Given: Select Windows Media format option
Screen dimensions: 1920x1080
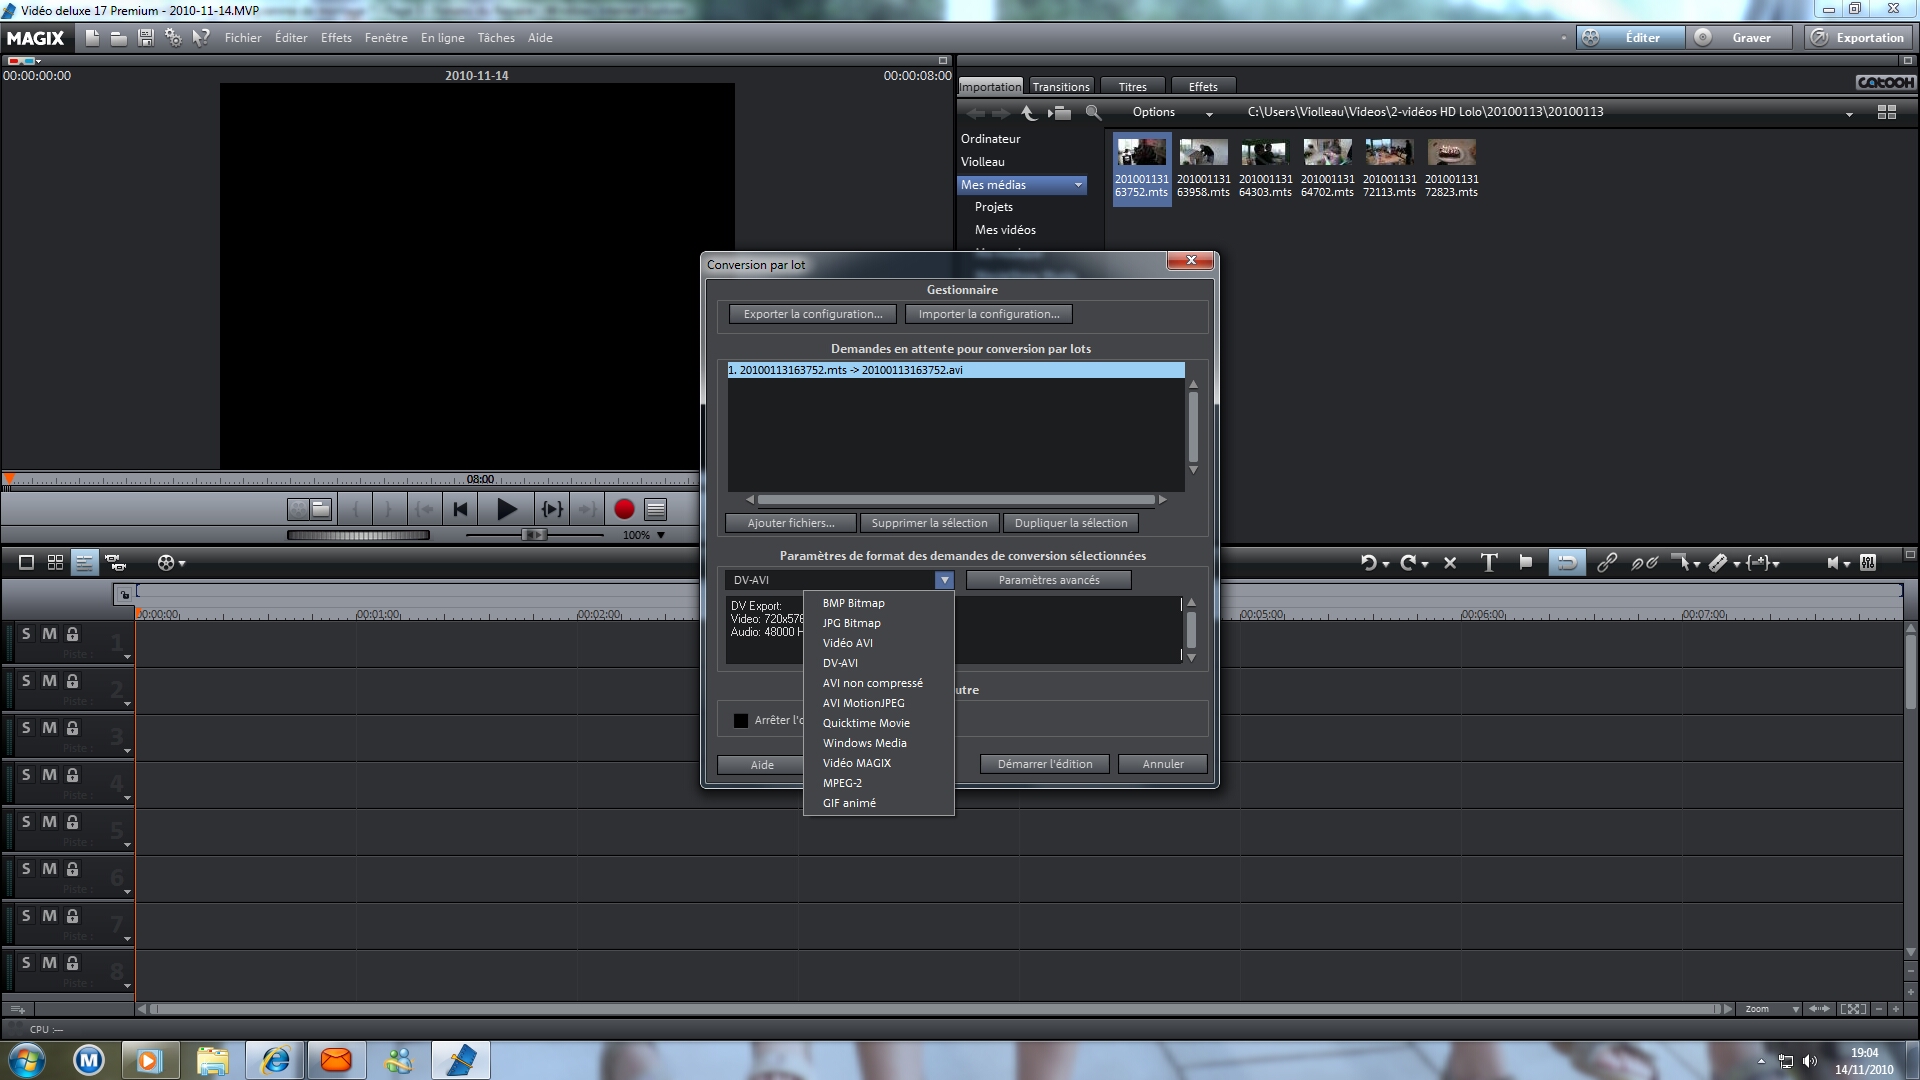Looking at the screenshot, I should 879,743.
